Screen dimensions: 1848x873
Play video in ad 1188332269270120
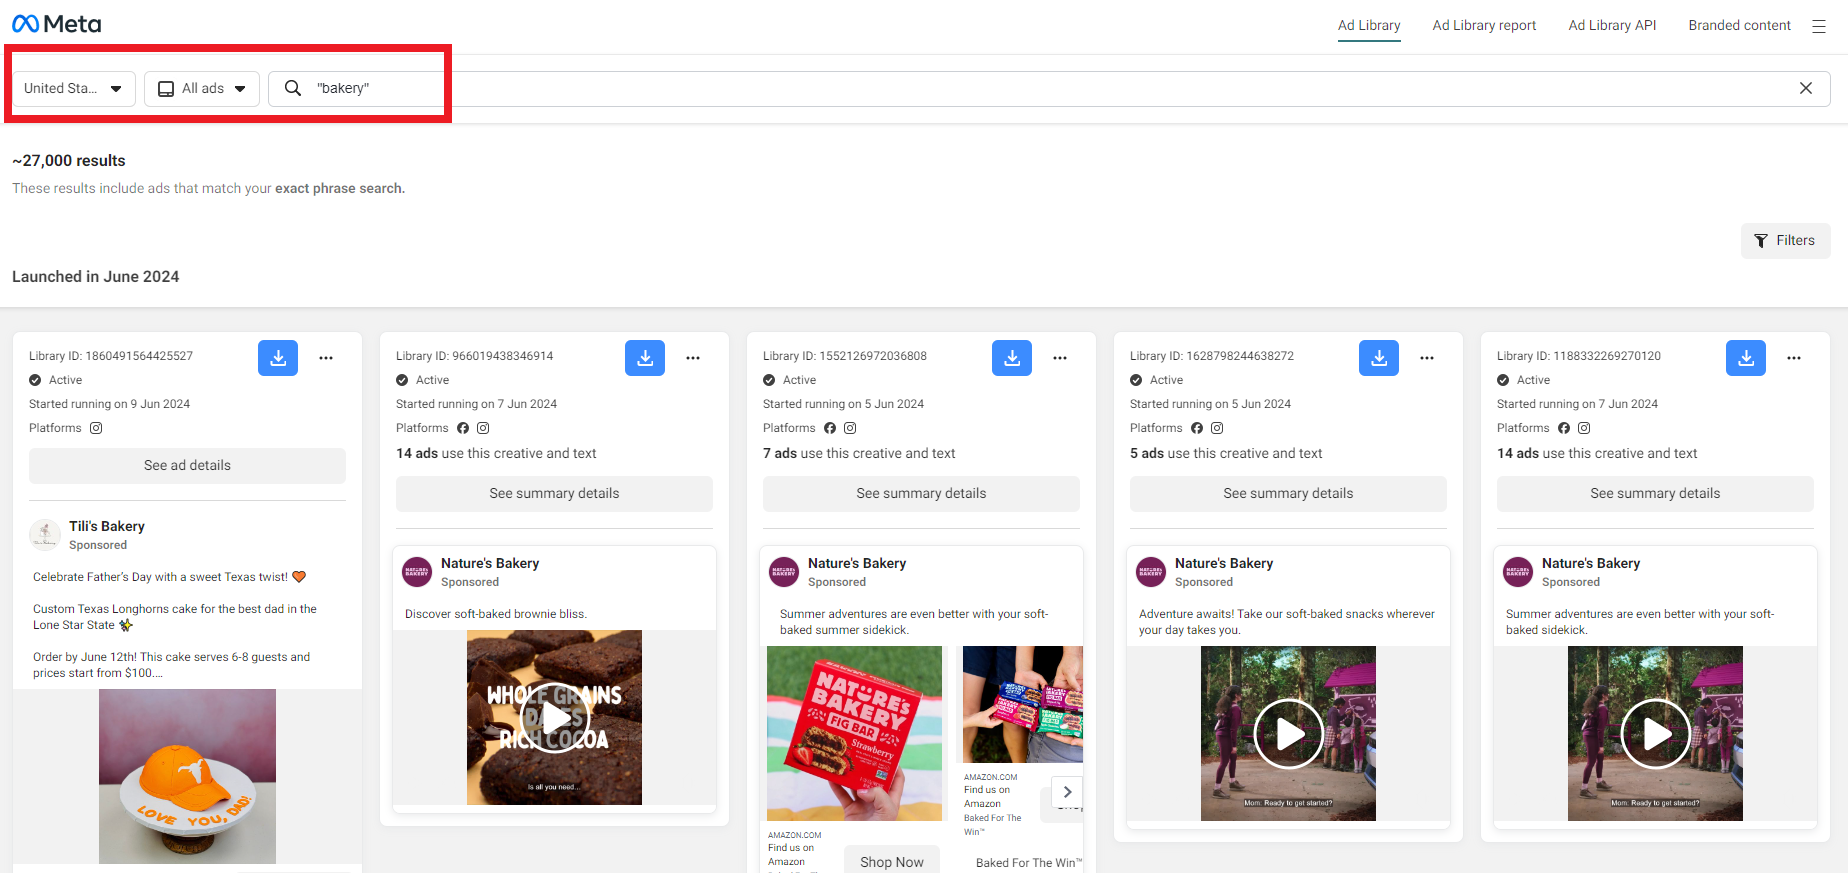[x=1655, y=734]
